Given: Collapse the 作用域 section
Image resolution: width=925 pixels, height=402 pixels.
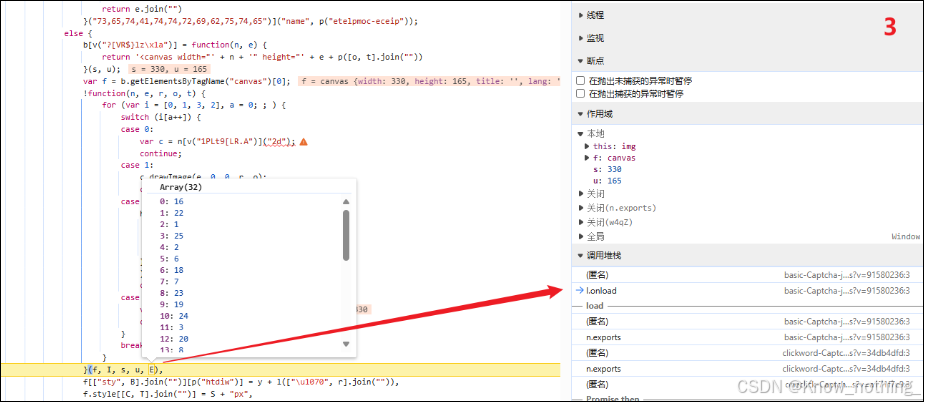Looking at the screenshot, I should 599,114.
